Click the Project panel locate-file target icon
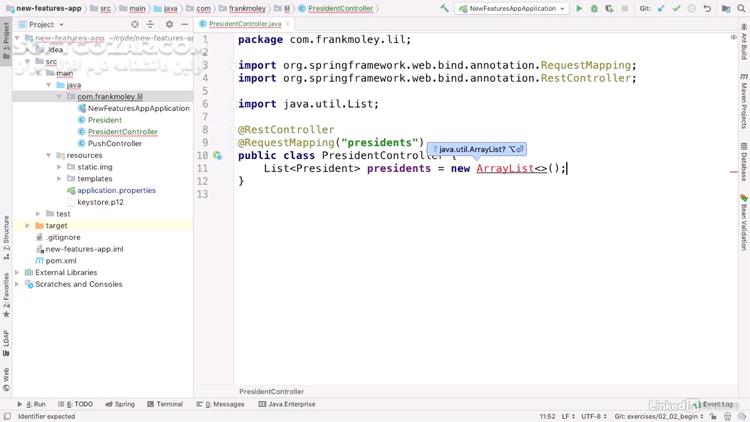Screen dimensions: 750x422 click(135, 24)
